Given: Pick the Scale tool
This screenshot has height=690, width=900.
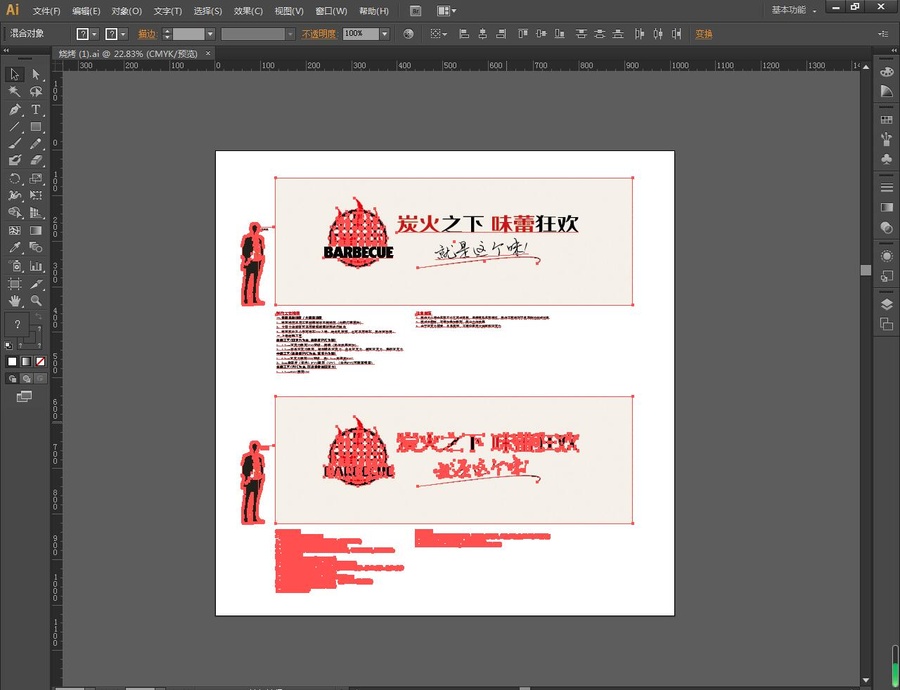Looking at the screenshot, I should [36, 179].
